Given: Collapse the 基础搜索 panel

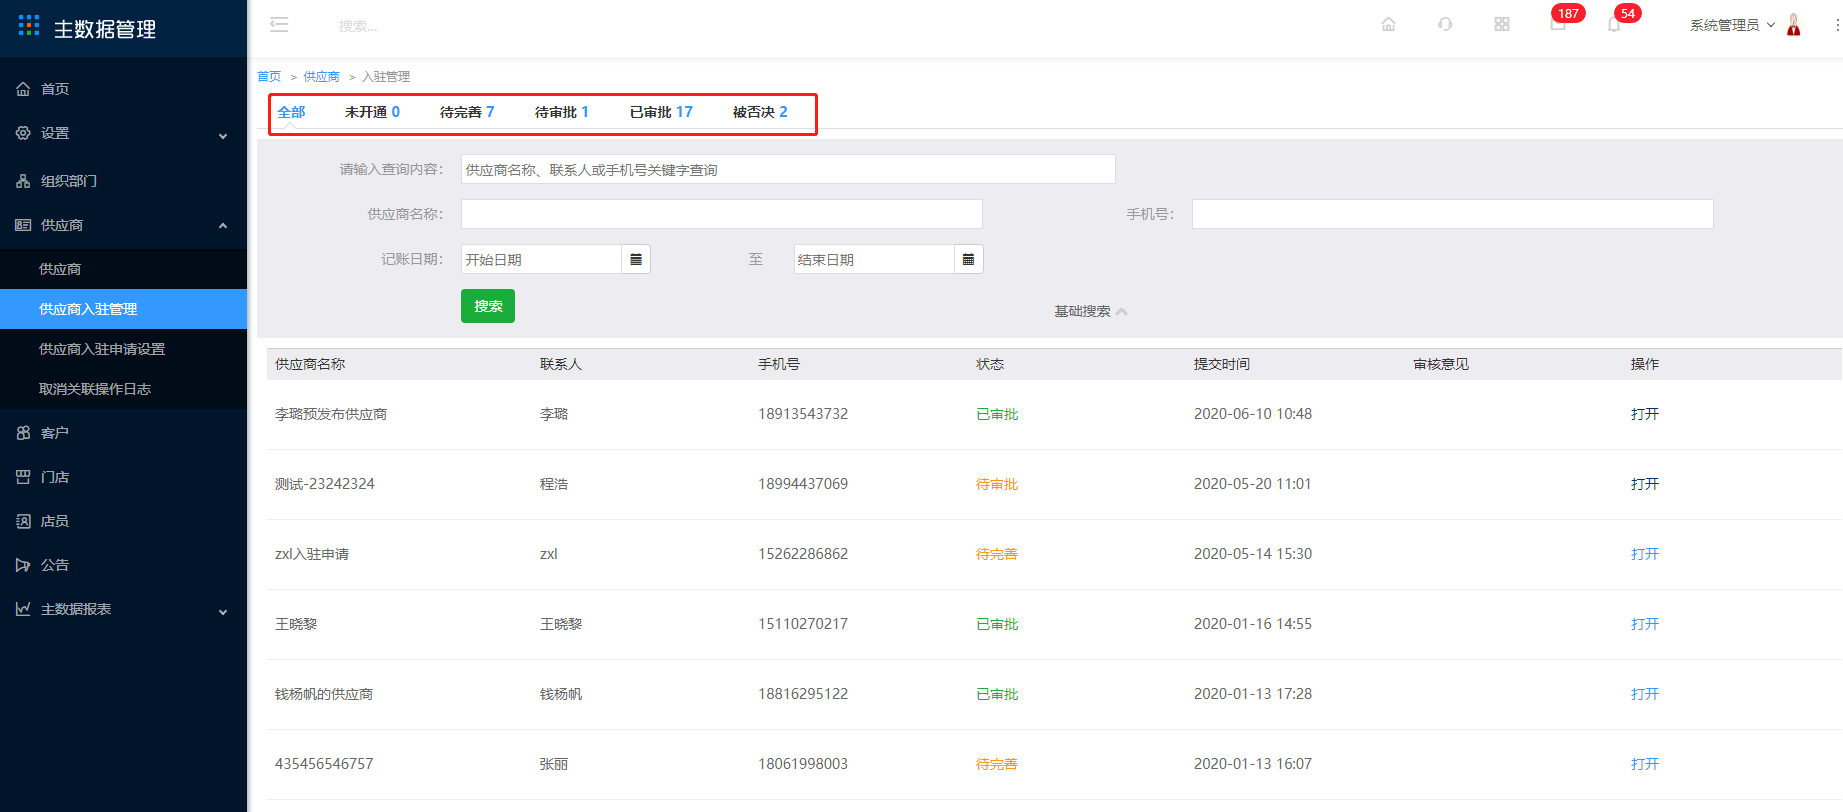Looking at the screenshot, I should (1090, 311).
